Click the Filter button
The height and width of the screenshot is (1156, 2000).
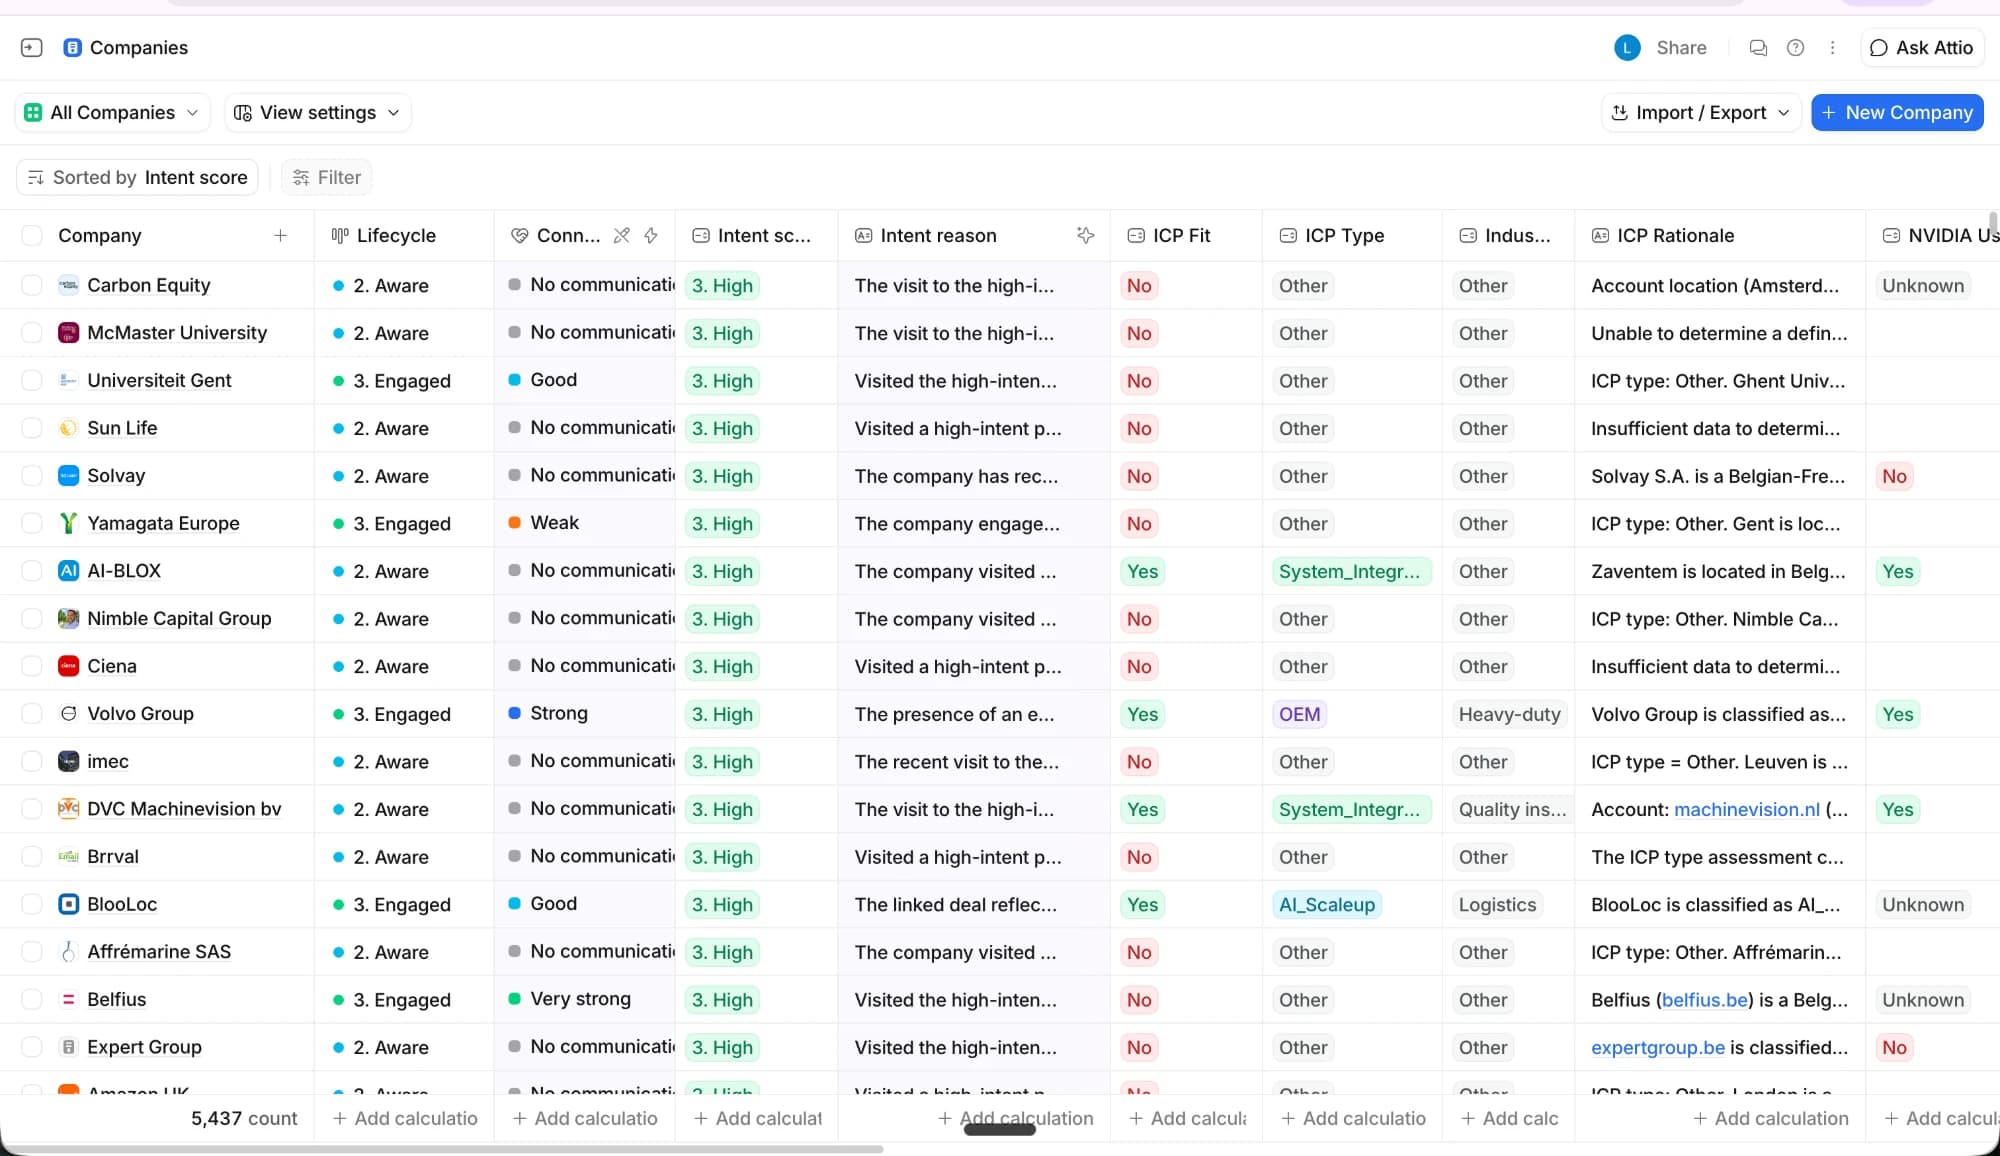point(327,177)
